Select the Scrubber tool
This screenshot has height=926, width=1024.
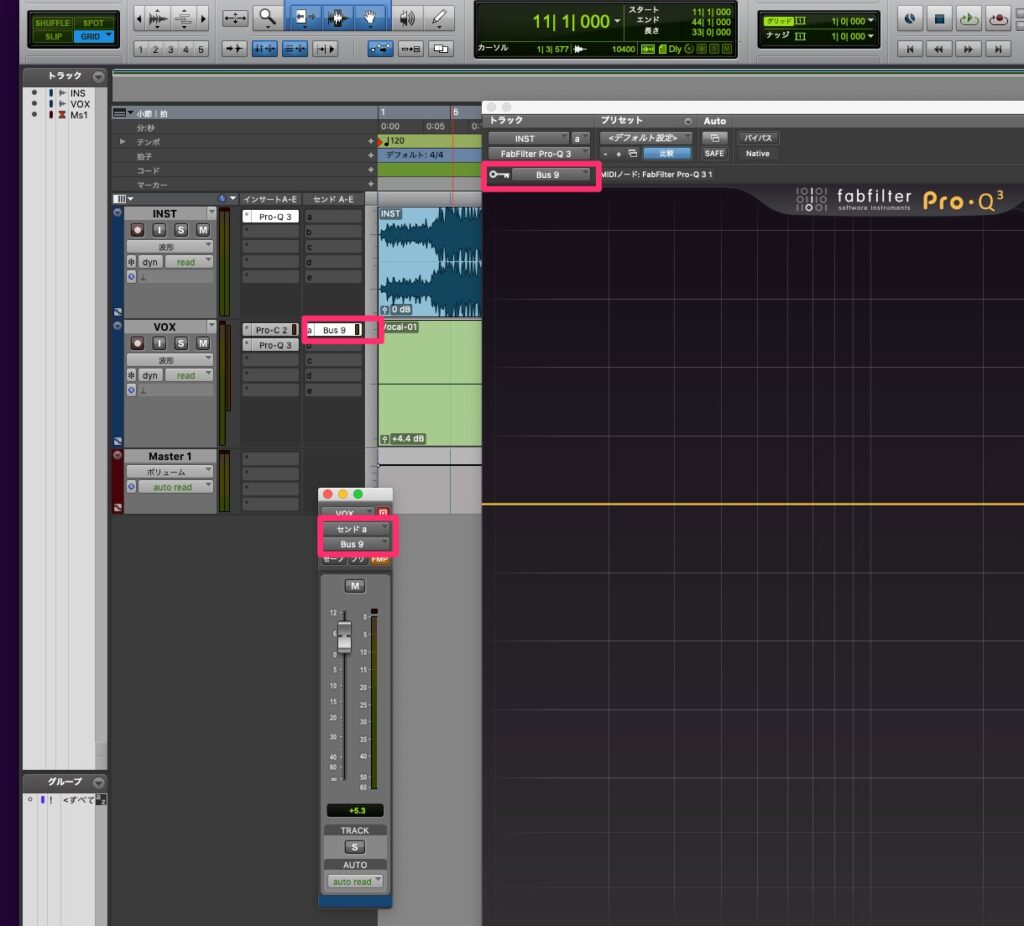click(408, 18)
